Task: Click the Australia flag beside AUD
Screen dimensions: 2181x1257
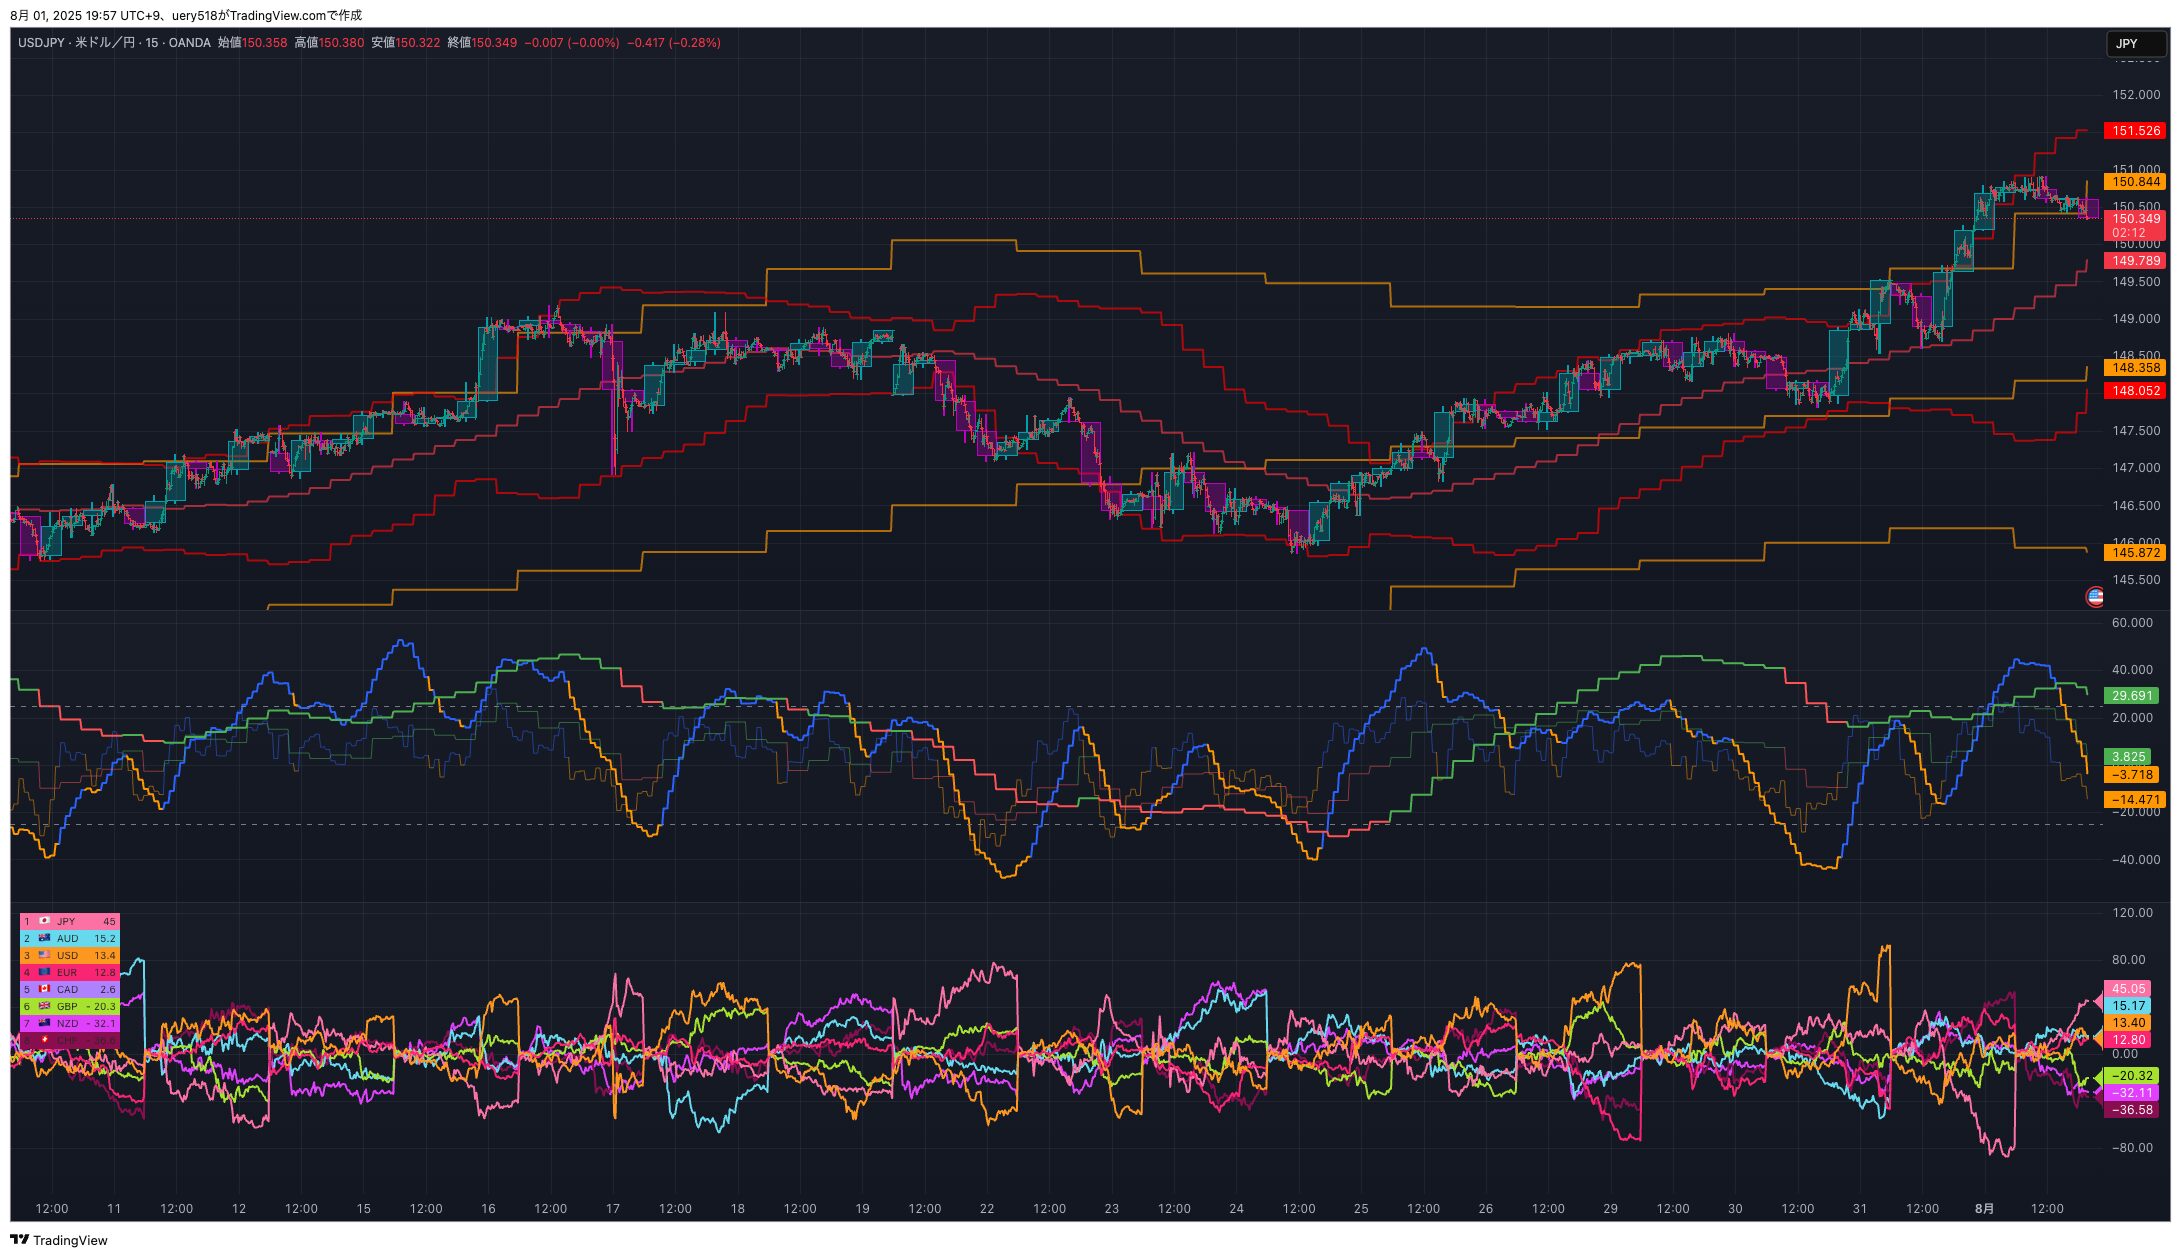Action: (x=44, y=938)
